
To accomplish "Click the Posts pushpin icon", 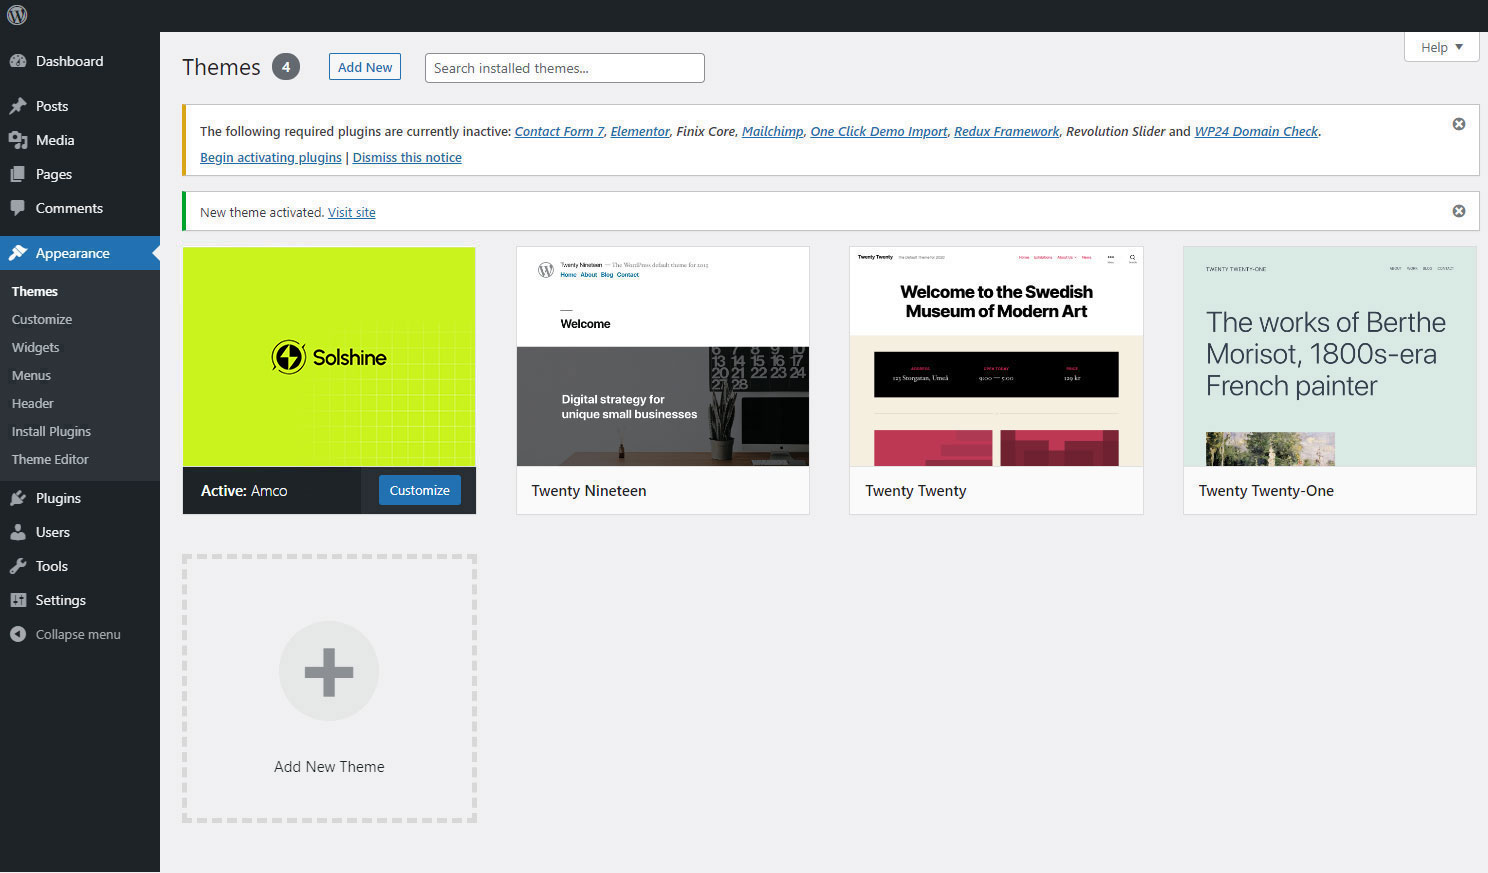I will [18, 106].
